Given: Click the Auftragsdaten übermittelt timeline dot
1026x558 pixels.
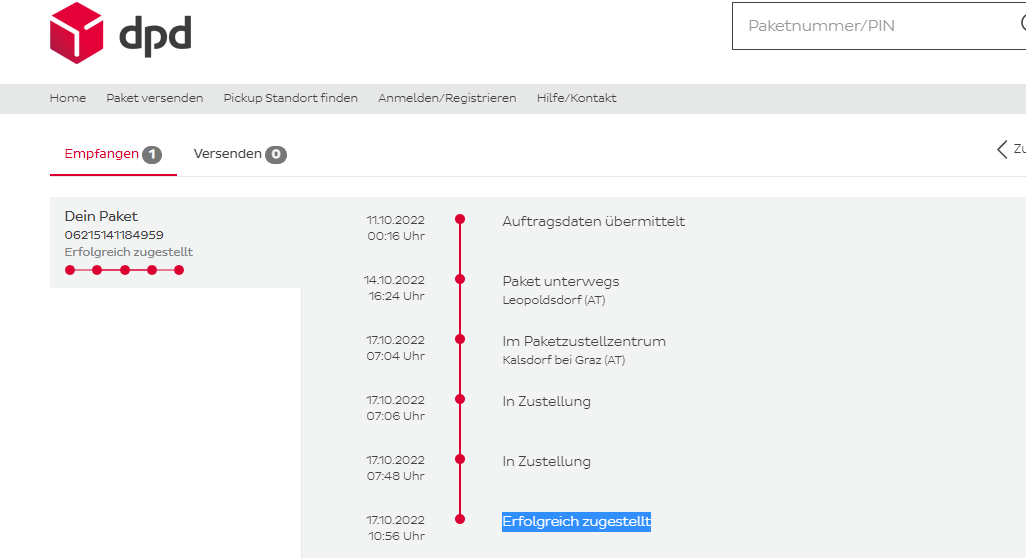Looking at the screenshot, I should pyautogui.click(x=460, y=219).
